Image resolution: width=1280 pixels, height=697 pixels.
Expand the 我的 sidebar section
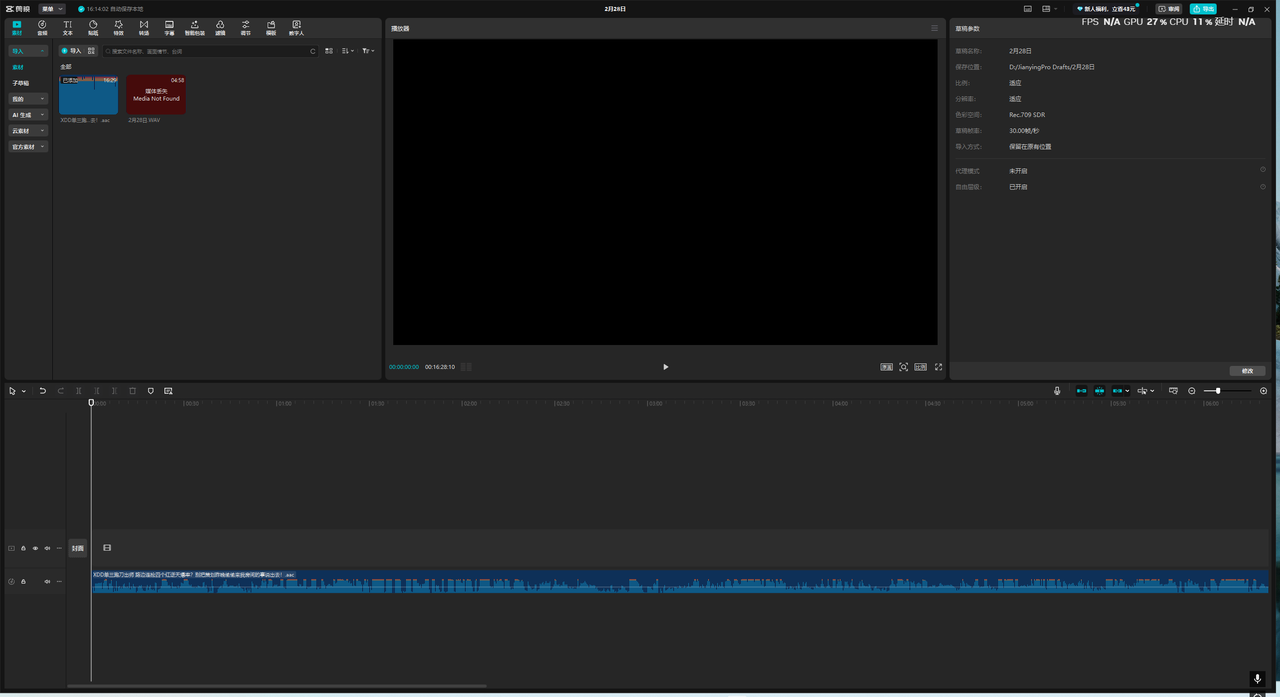point(28,99)
